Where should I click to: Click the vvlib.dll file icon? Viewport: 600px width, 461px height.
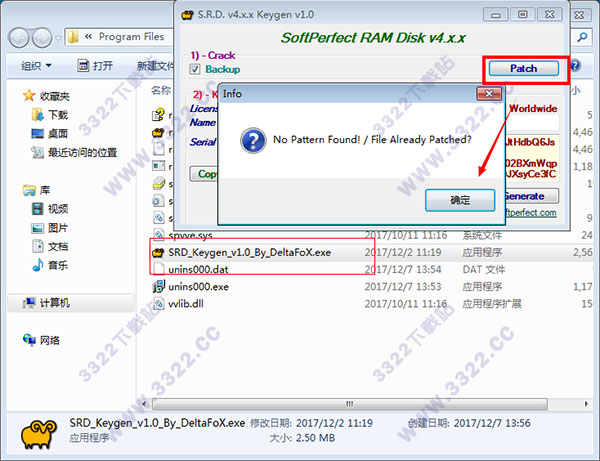[x=158, y=304]
